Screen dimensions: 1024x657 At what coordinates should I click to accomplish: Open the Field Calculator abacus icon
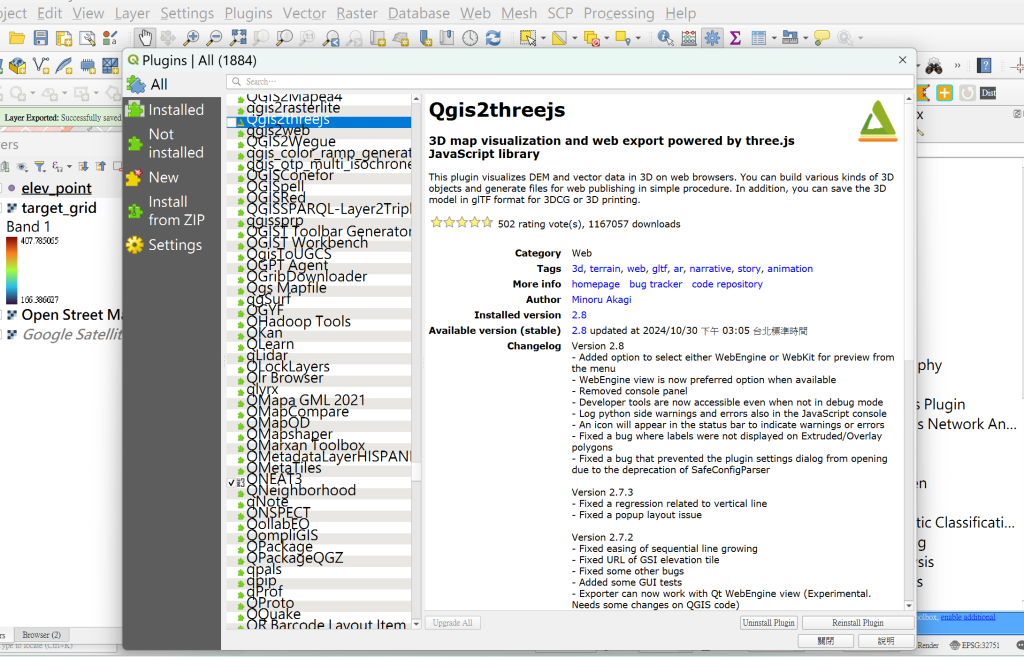pyautogui.click(x=689, y=38)
